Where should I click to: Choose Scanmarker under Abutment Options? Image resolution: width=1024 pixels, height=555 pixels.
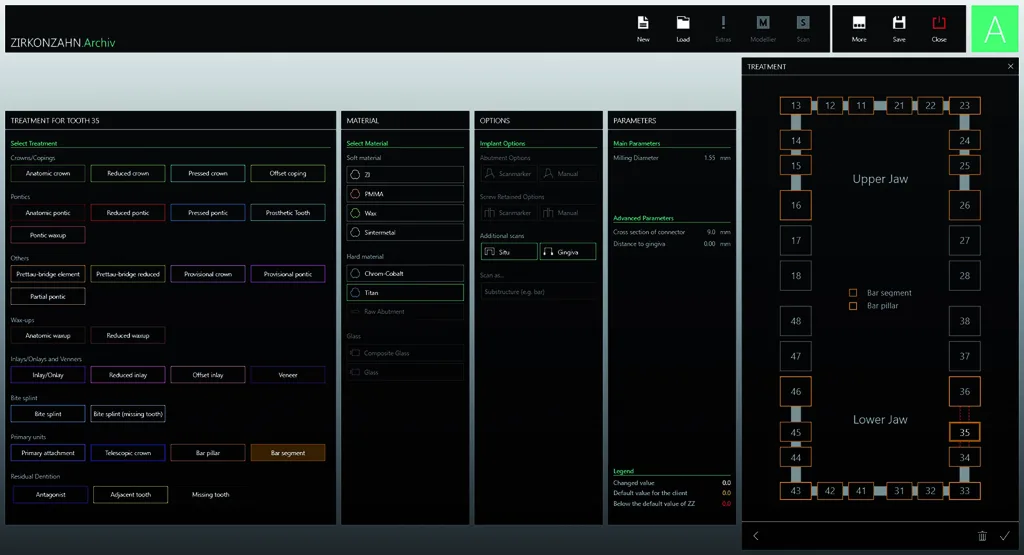(509, 174)
